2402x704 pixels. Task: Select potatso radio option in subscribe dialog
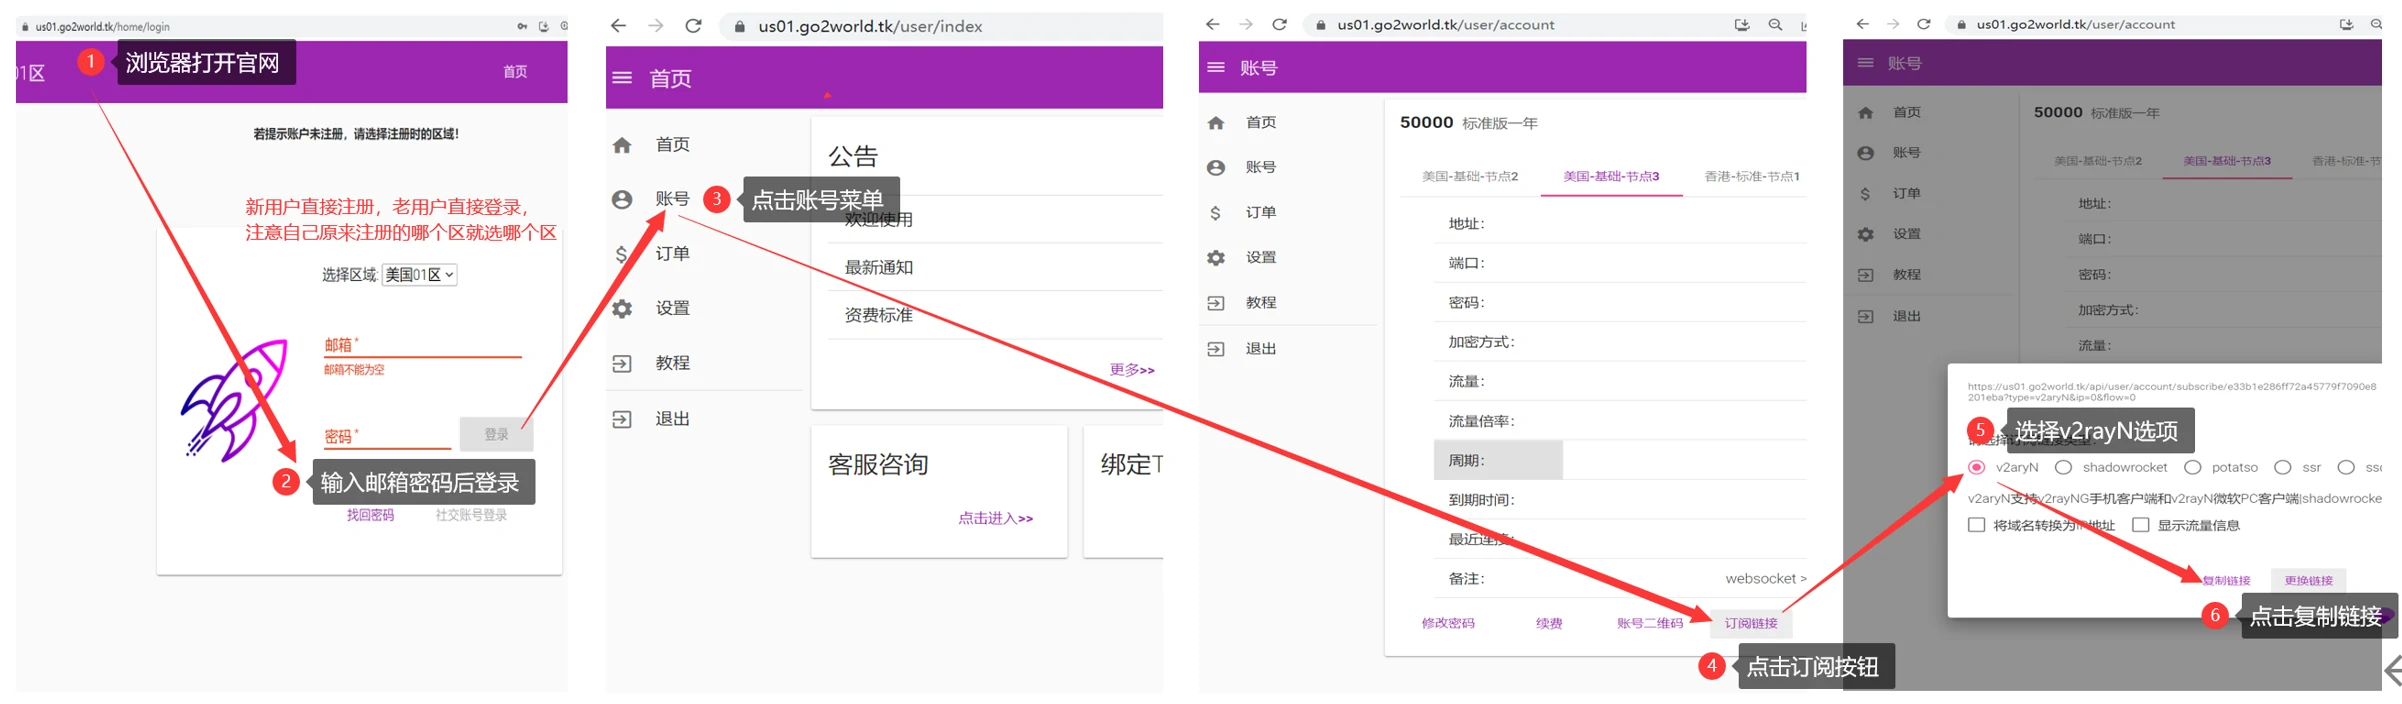tap(2193, 467)
